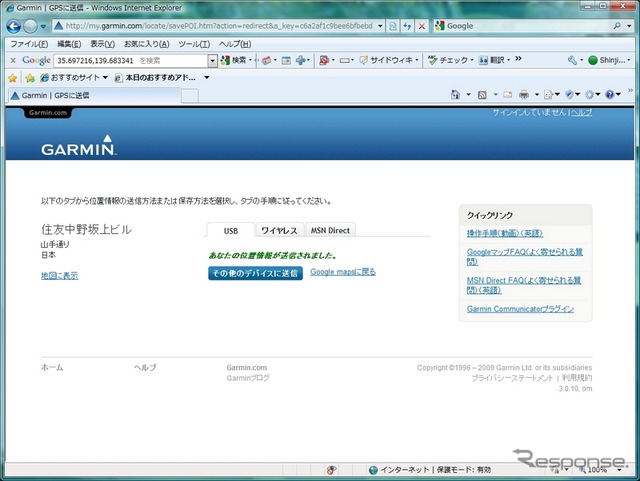
Task: Click the Shinji account button
Action: point(610,60)
